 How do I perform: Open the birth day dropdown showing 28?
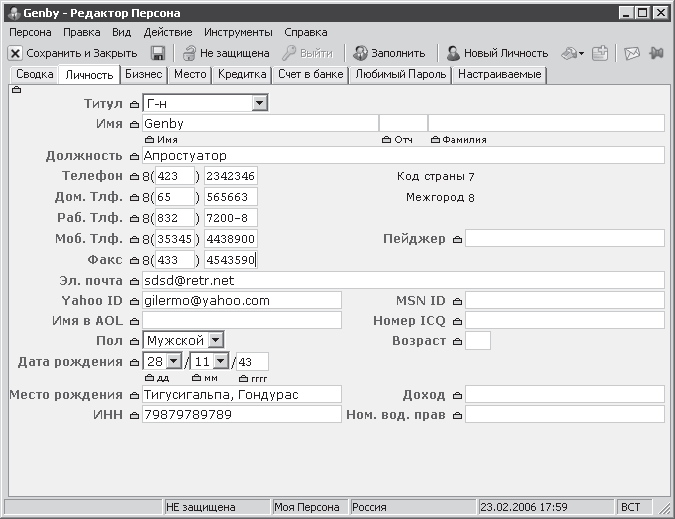(174, 361)
